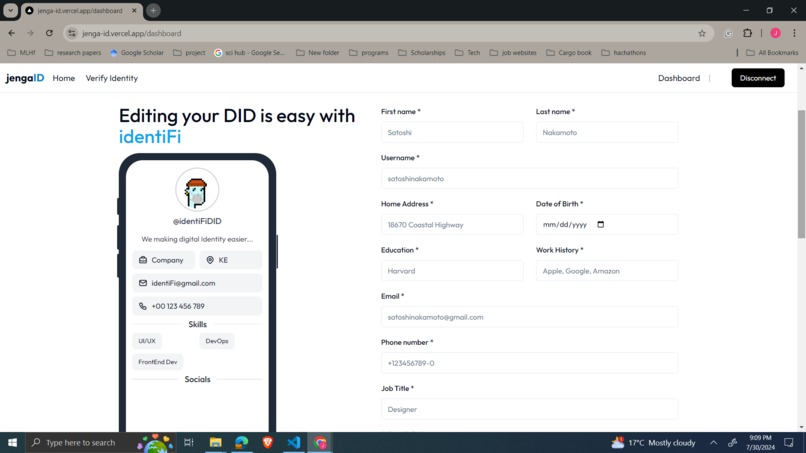Open the All Bookmarks folder

click(772, 52)
